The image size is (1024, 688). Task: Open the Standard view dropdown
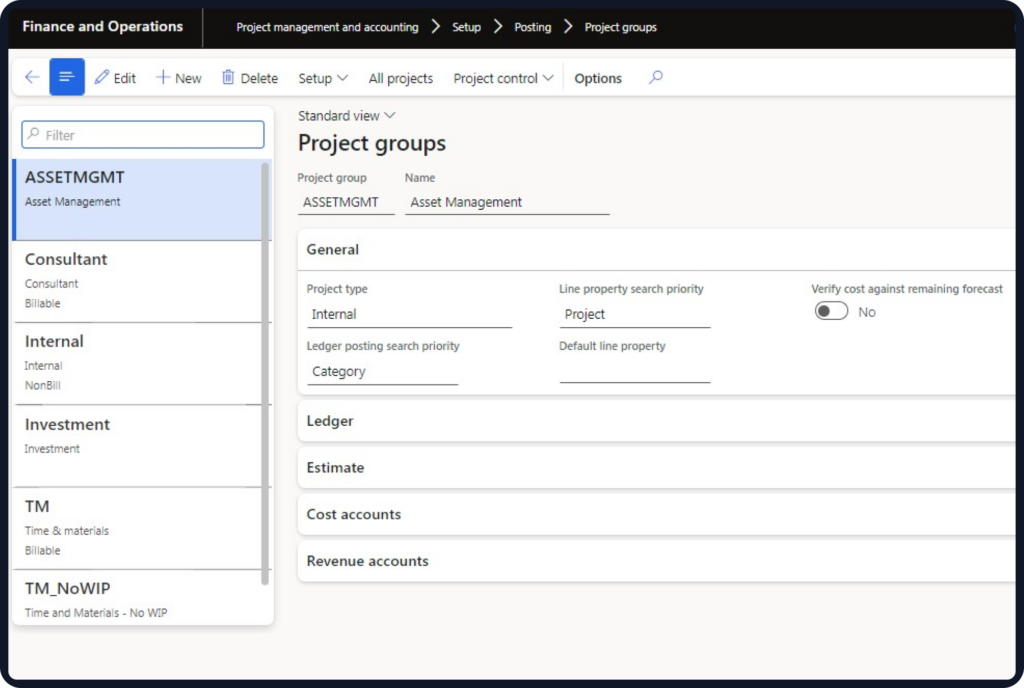tap(347, 116)
